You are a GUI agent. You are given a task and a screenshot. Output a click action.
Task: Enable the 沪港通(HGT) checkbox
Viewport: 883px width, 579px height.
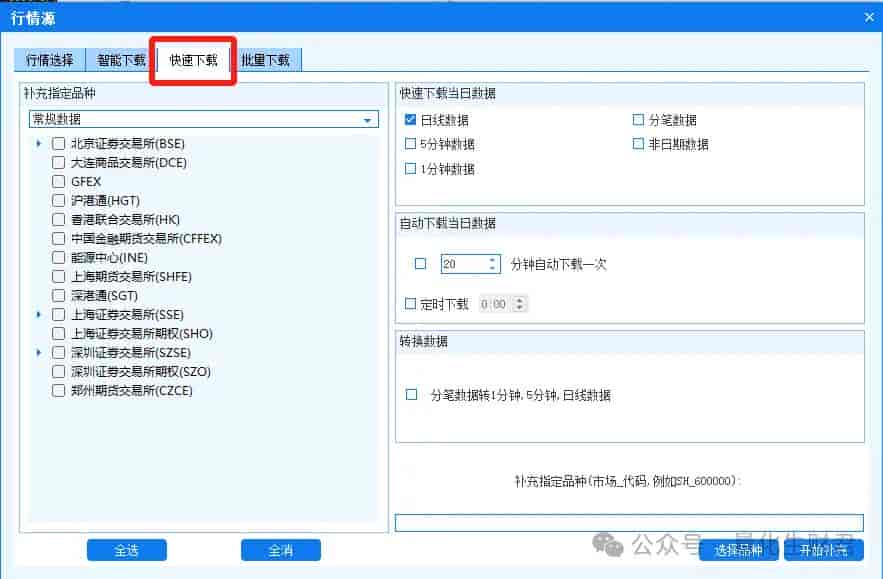pos(58,201)
